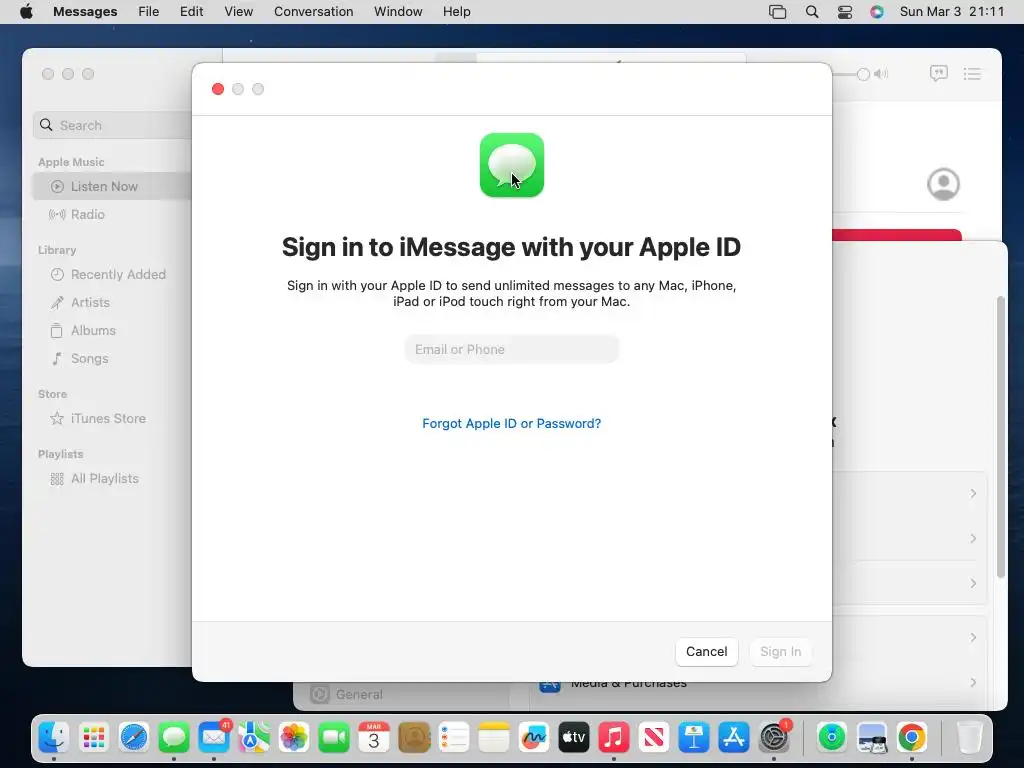
Task: Click Spotlight search in the menu bar
Action: pos(812,12)
